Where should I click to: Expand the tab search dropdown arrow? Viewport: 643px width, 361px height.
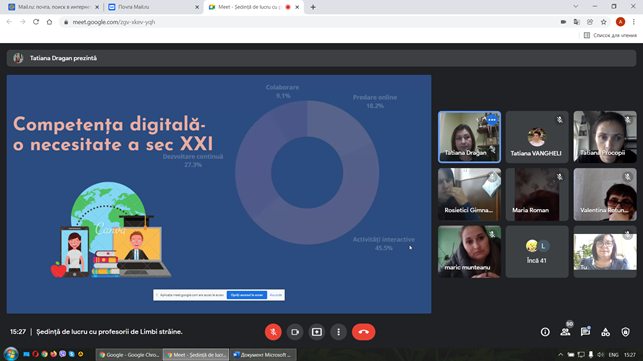[576, 7]
